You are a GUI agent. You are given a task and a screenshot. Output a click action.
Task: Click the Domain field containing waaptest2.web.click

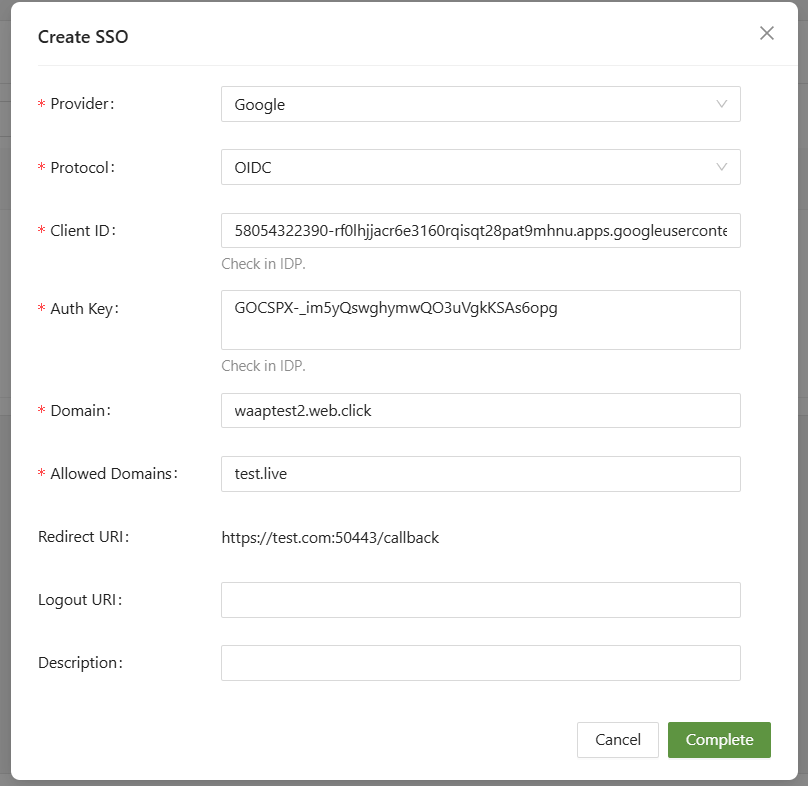coord(480,411)
